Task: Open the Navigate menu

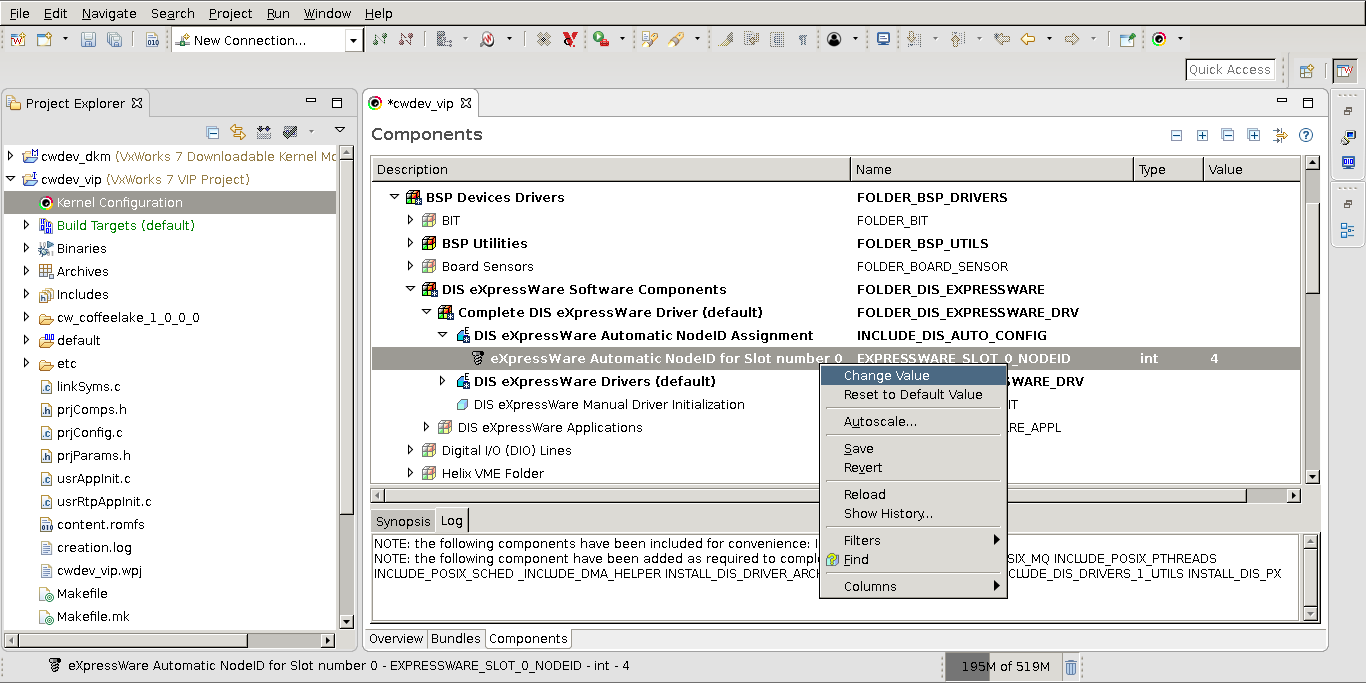Action: (x=109, y=13)
